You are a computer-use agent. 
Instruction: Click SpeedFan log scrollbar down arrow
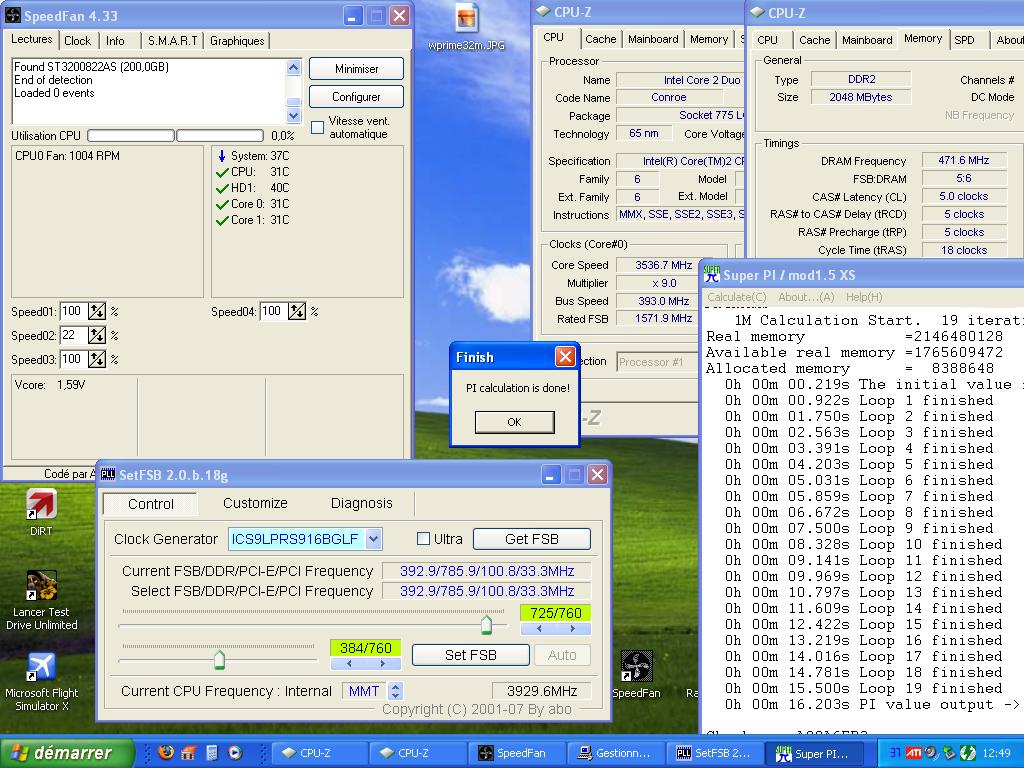(294, 116)
